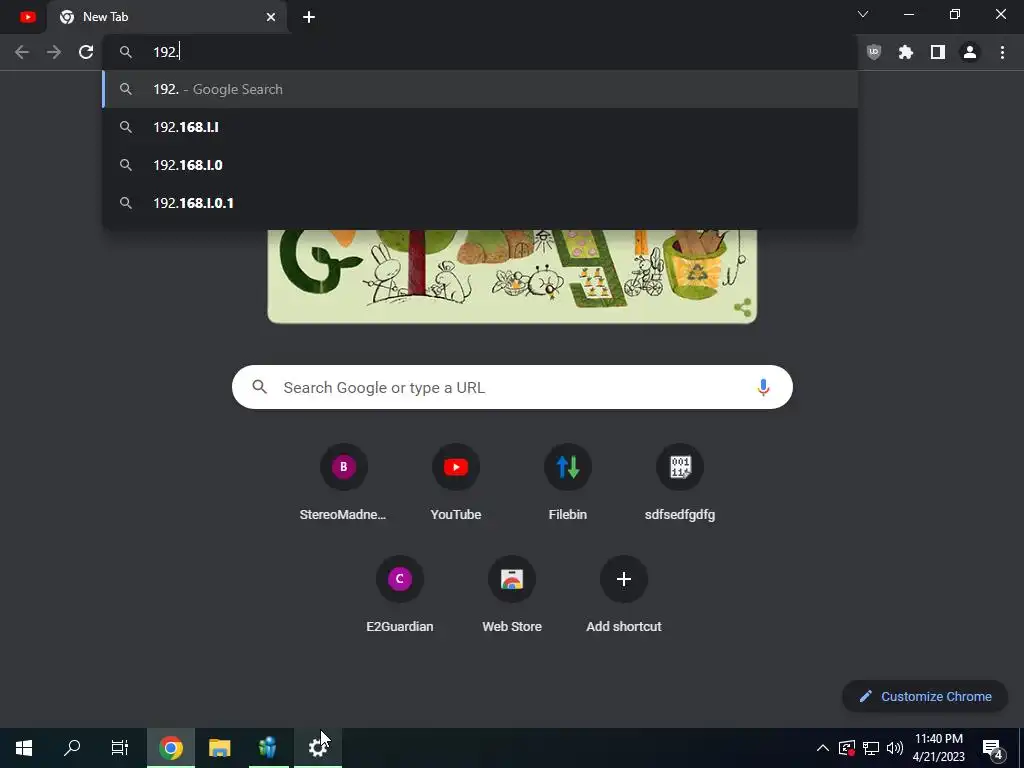Restore down the Chrome window
Screen dimensions: 1024x768
coord(955,14)
